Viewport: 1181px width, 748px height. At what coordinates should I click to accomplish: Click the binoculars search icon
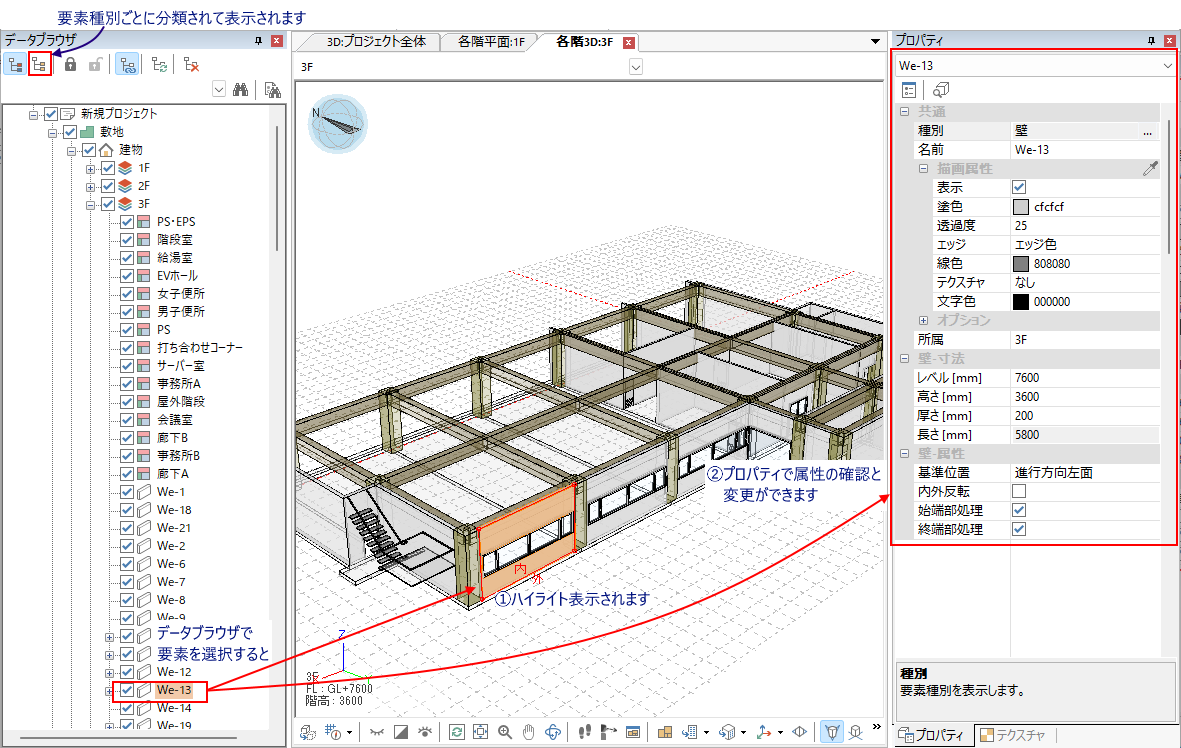[x=240, y=90]
